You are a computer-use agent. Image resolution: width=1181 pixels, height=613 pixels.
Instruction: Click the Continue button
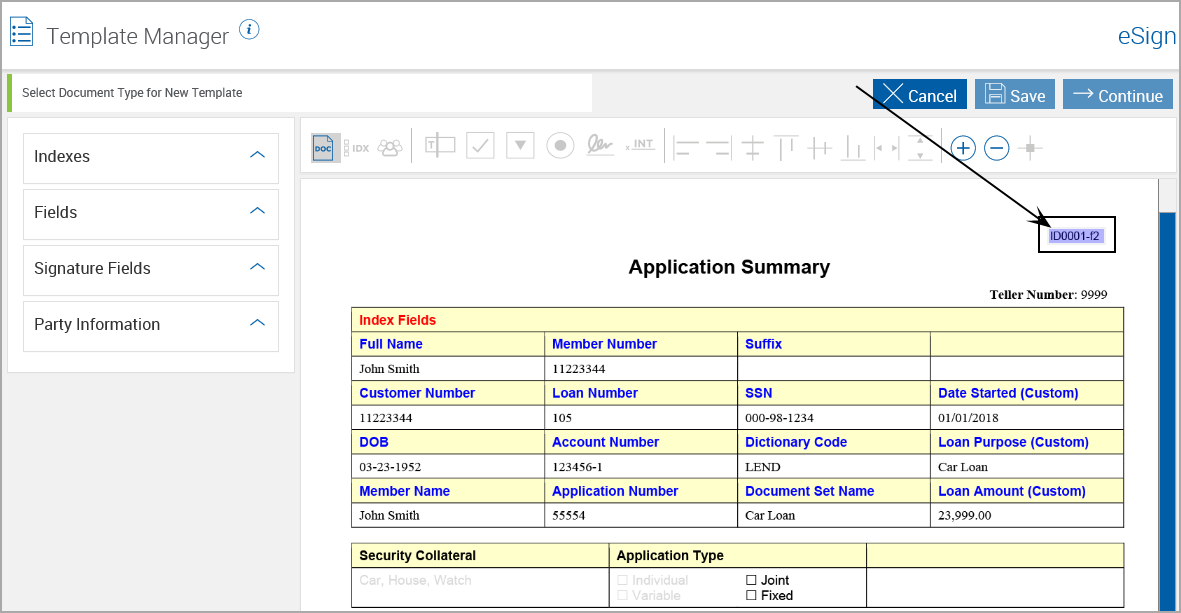[x=1118, y=94]
